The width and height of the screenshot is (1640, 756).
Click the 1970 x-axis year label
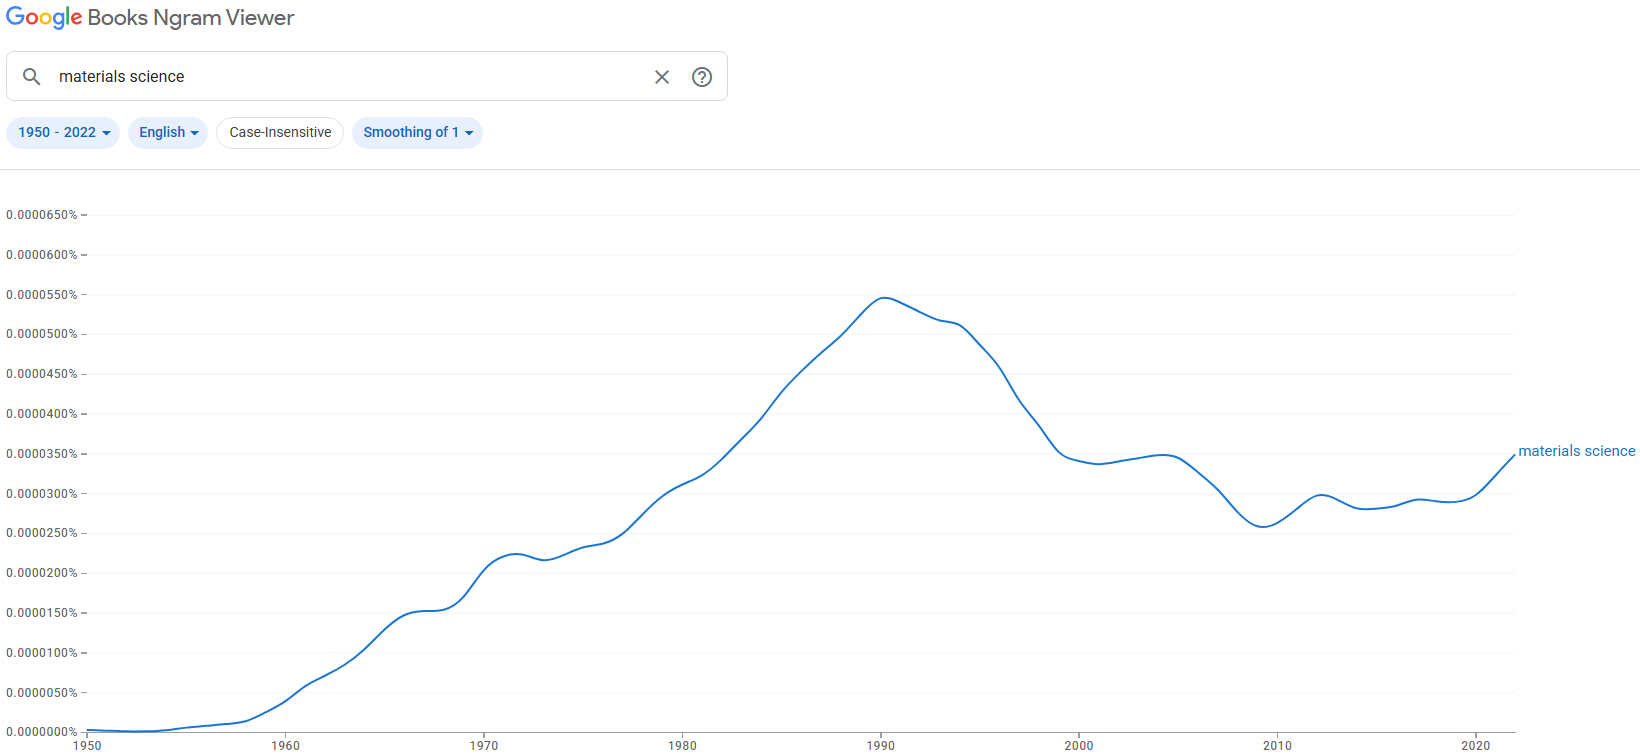[484, 745]
